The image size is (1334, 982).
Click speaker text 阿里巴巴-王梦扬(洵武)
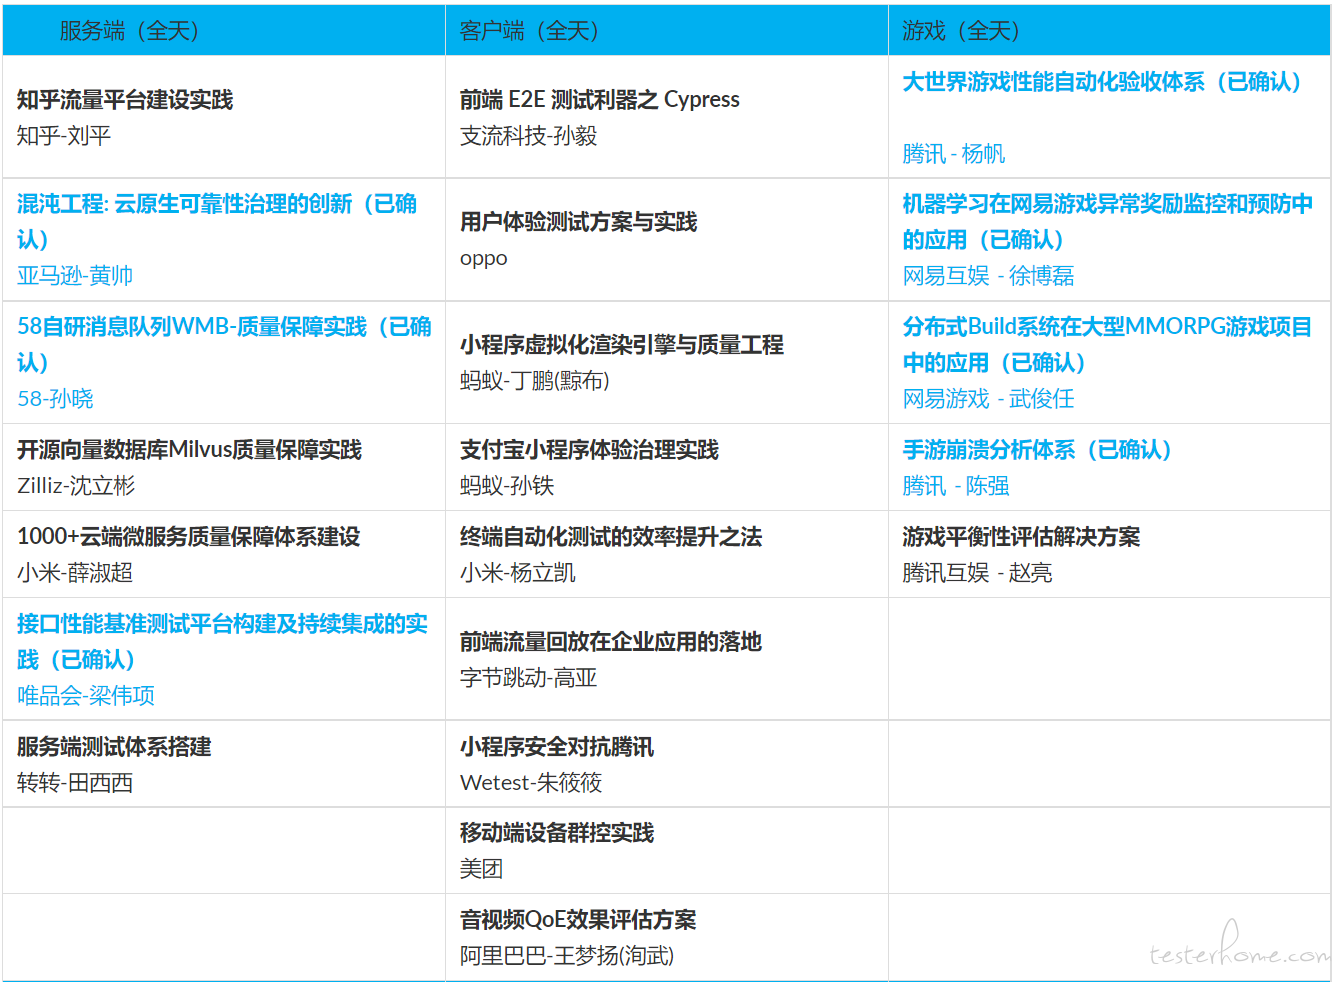[x=567, y=956]
